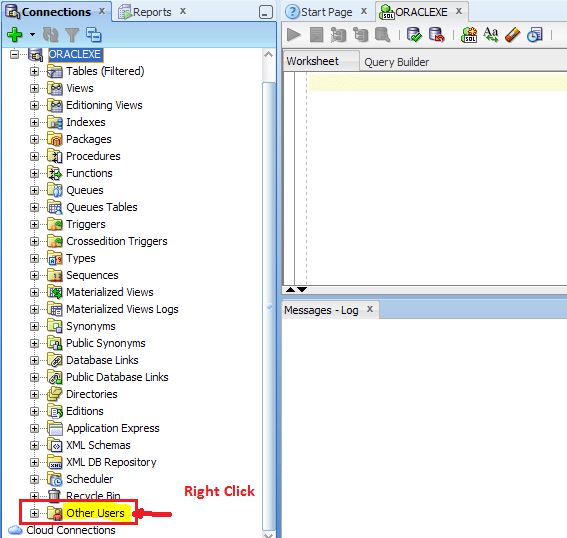Click the Database Links folder icon
The width and height of the screenshot is (567, 538).
pyautogui.click(x=55, y=360)
